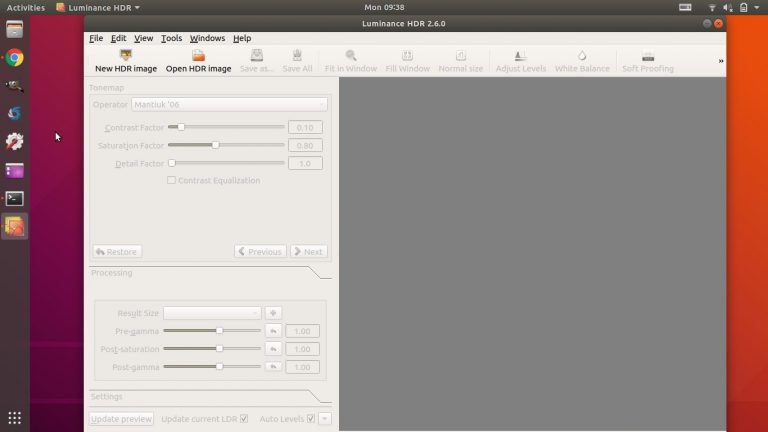Click the Post-gamma slider
This screenshot has height=432, width=768.
212,366
